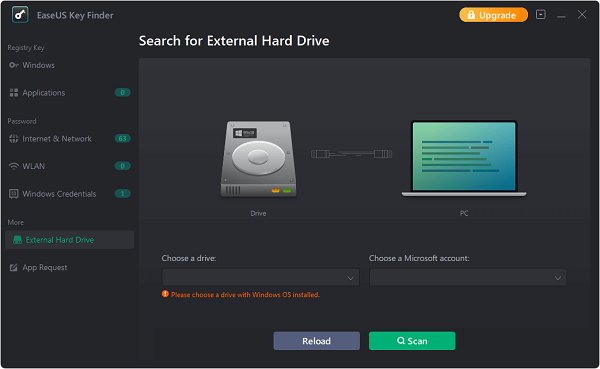Click the green Scan button
The height and width of the screenshot is (369, 600).
click(412, 341)
